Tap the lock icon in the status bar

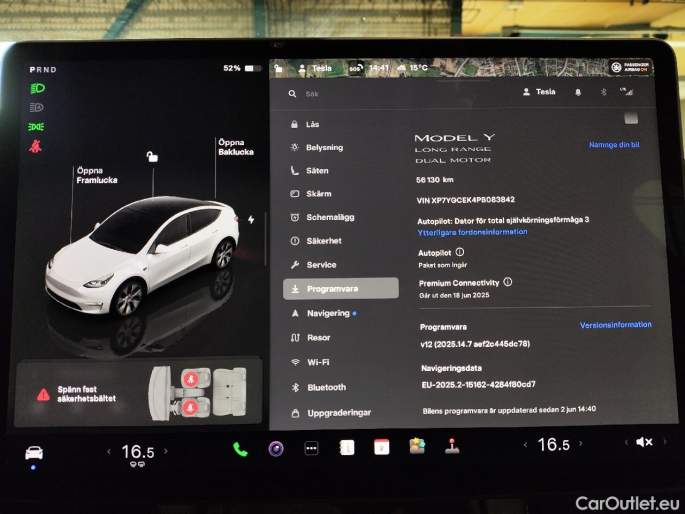tap(278, 68)
